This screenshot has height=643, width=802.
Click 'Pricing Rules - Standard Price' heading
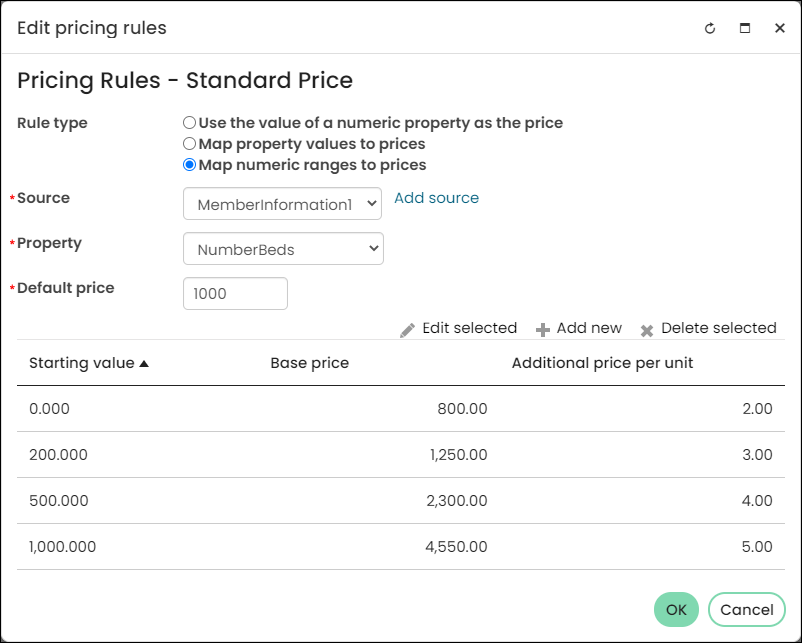click(x=185, y=80)
